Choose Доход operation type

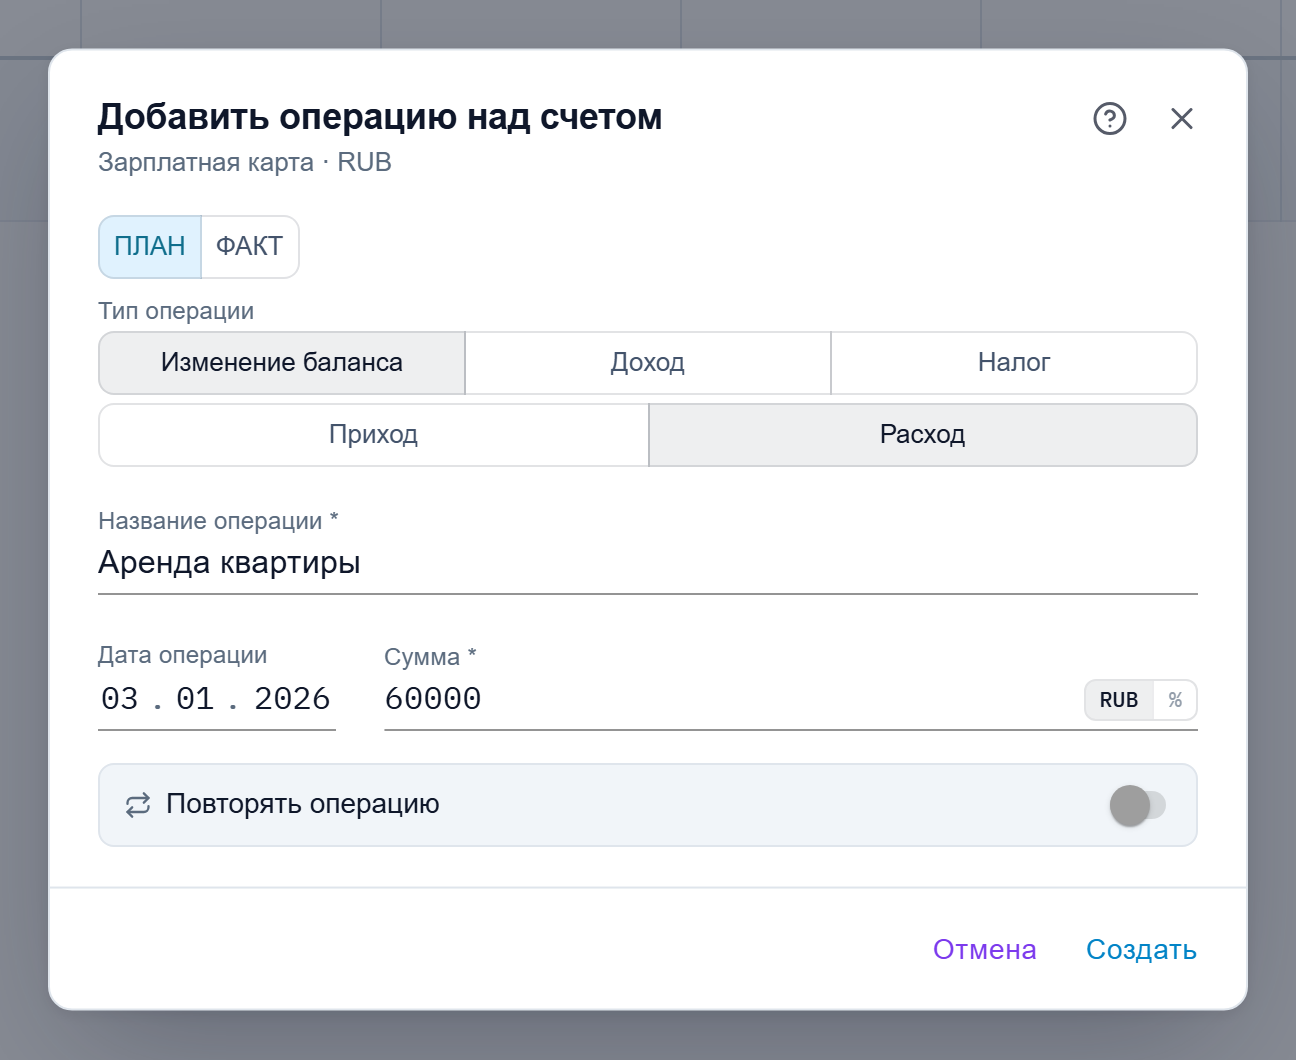[648, 363]
